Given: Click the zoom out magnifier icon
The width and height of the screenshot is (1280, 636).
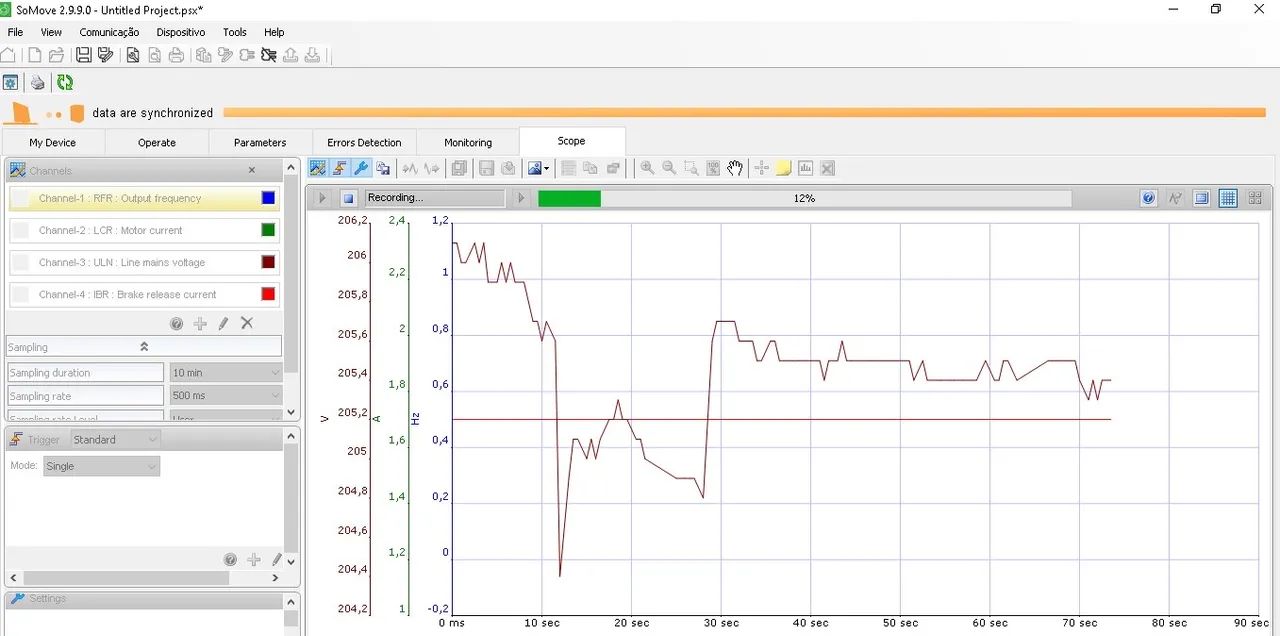Looking at the screenshot, I should click(669, 168).
